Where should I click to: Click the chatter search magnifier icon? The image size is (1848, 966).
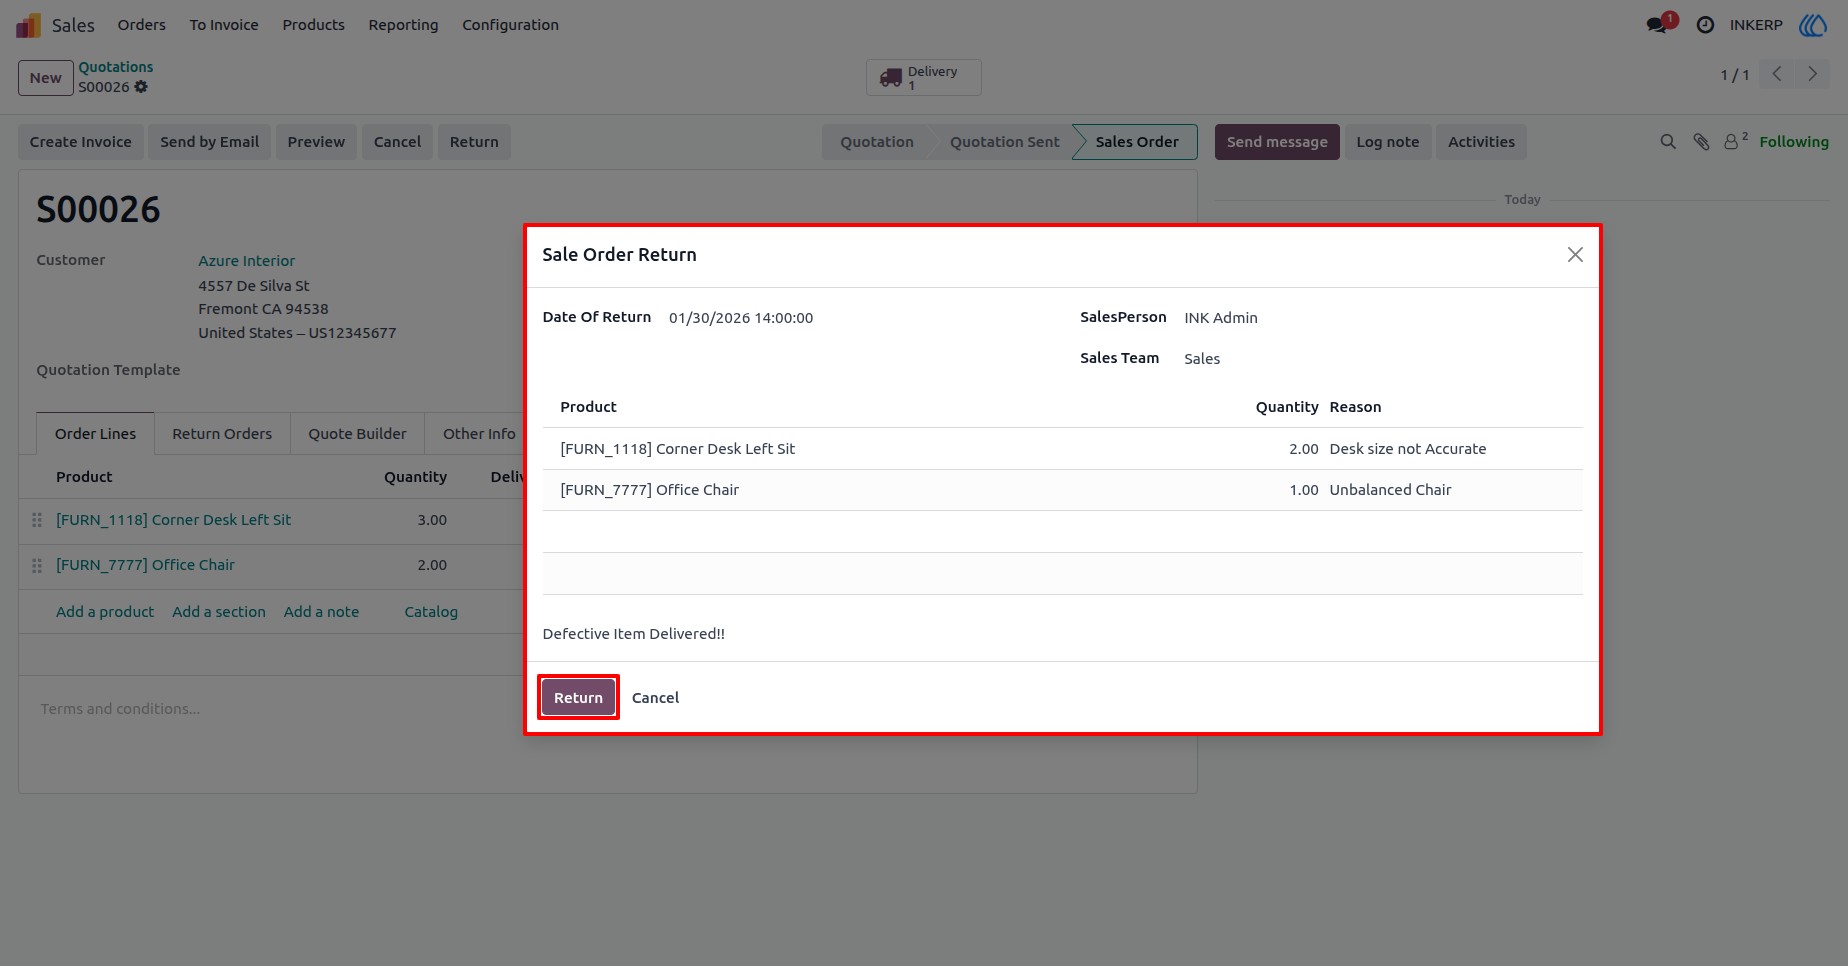pos(1668,142)
